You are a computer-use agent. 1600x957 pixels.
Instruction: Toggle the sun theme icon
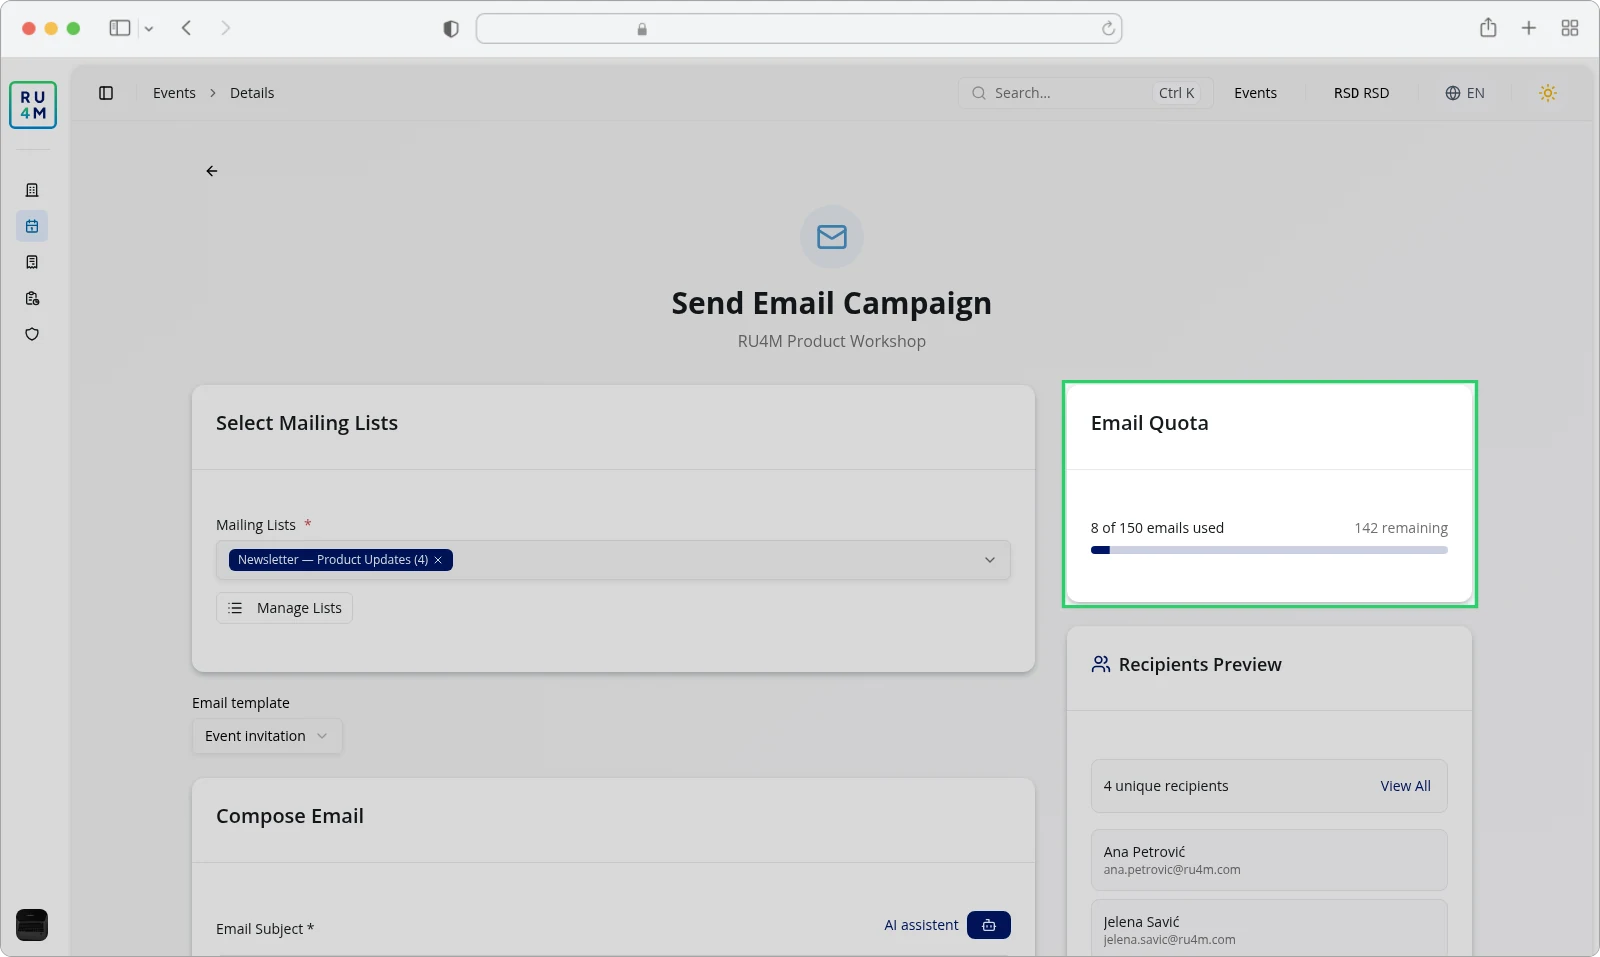(x=1548, y=93)
